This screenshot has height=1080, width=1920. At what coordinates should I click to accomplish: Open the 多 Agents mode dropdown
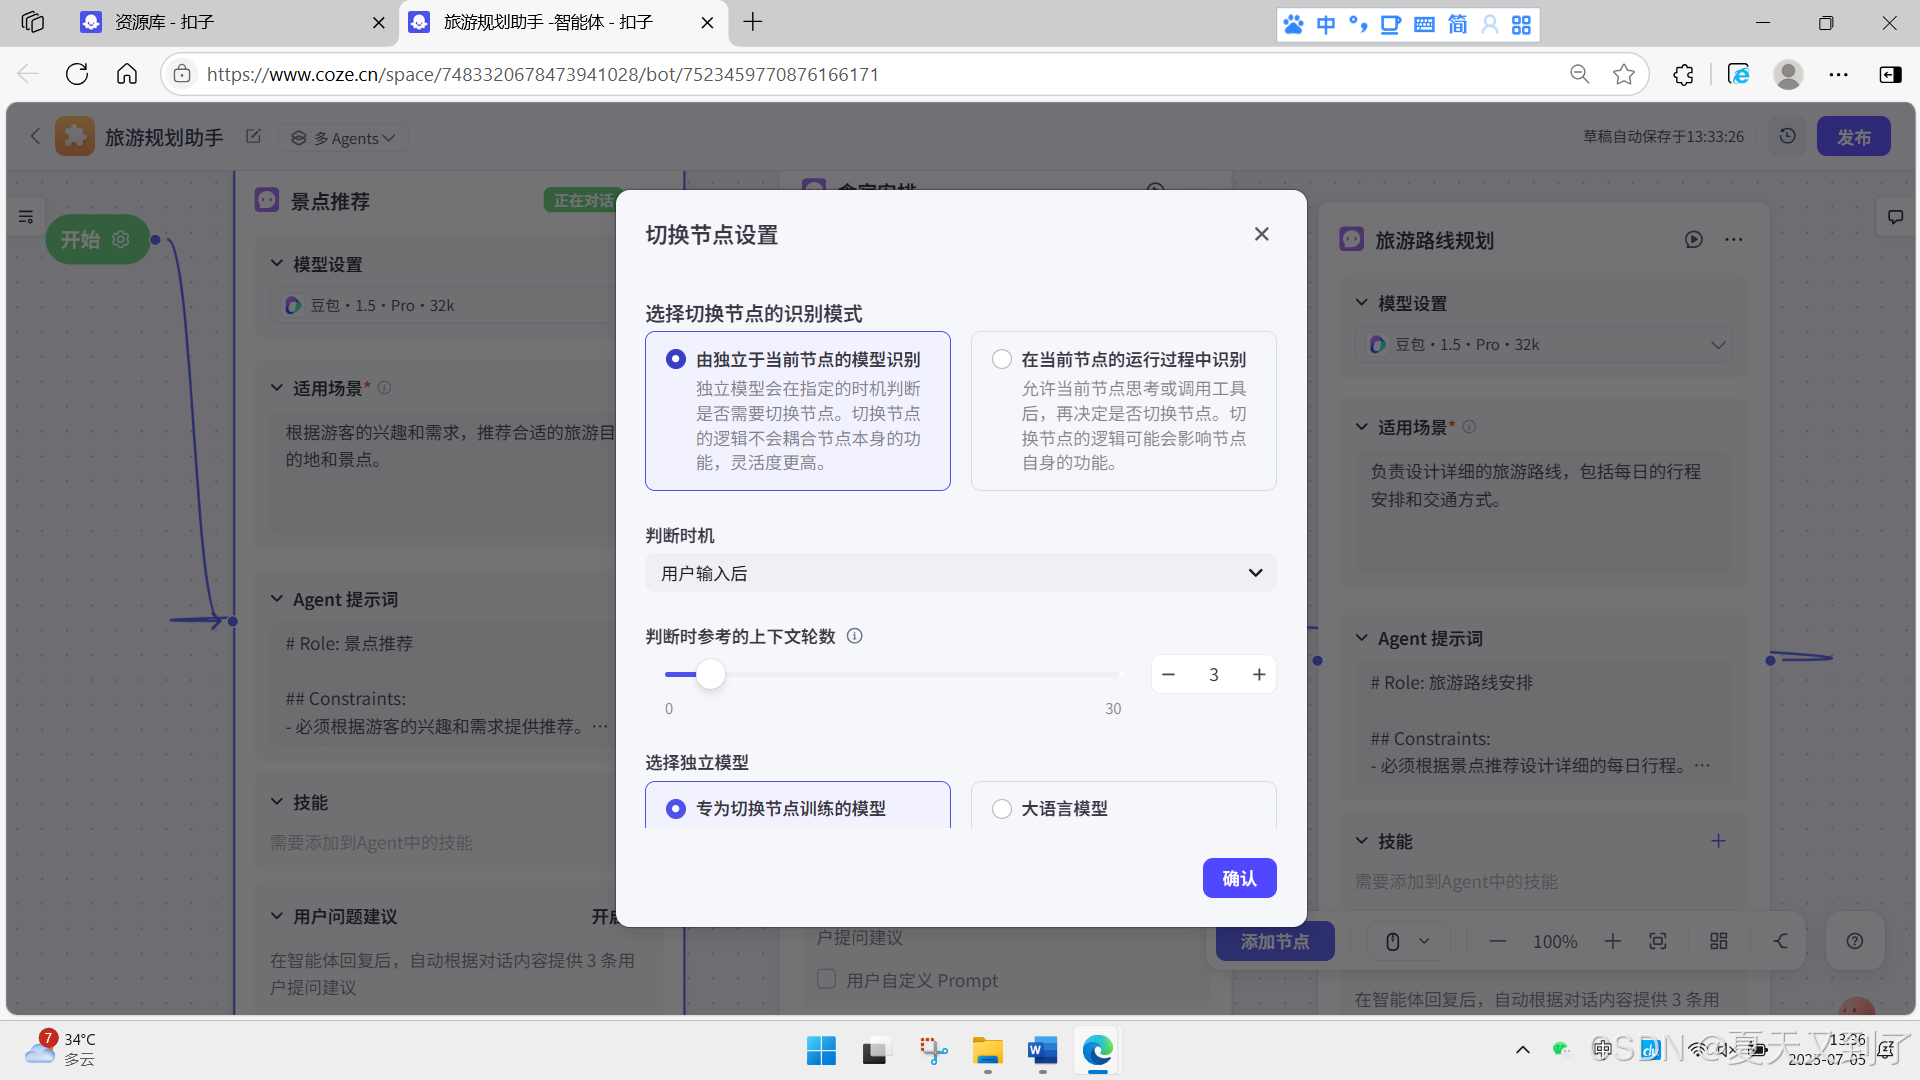(343, 138)
